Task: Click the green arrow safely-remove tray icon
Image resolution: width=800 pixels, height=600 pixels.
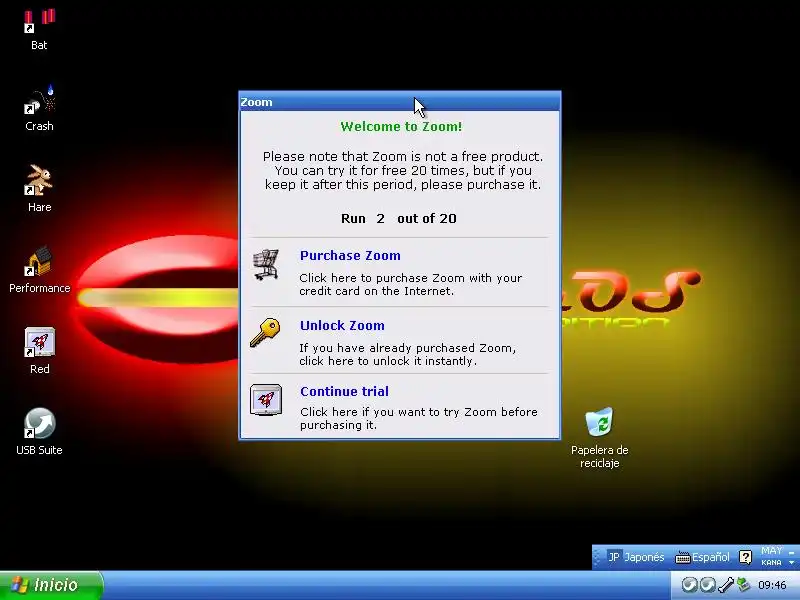Action: pos(743,585)
